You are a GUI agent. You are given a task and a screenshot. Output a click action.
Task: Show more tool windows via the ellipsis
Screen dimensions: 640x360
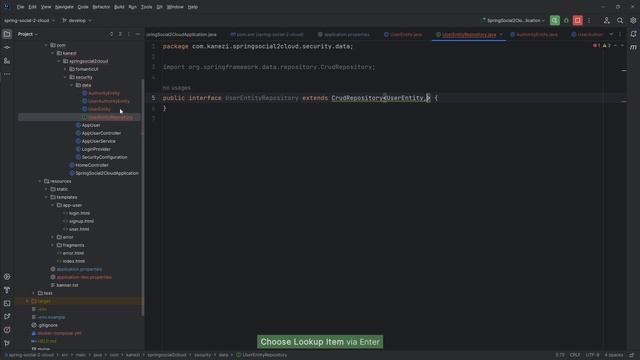point(7,74)
